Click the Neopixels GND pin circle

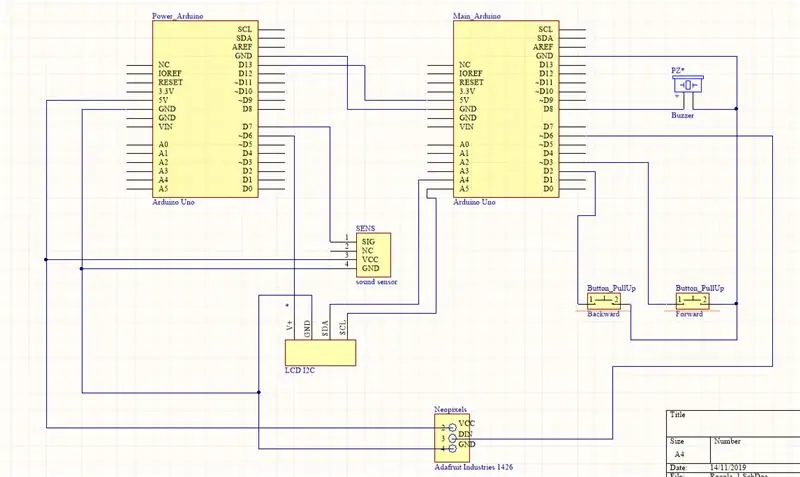point(452,448)
